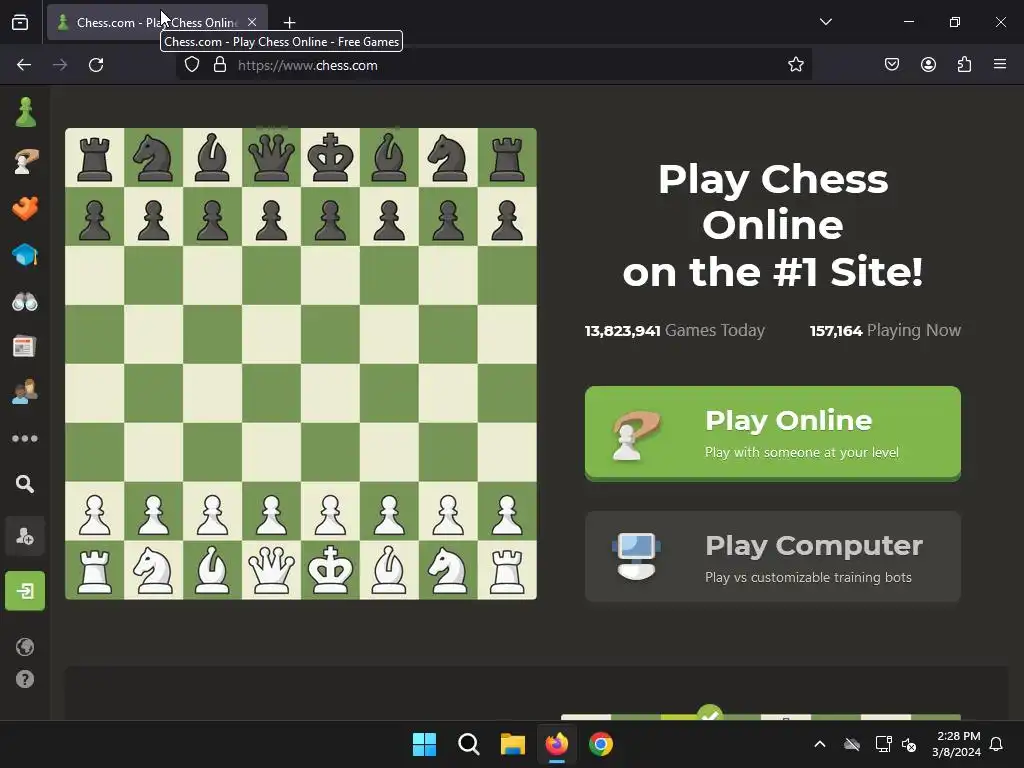
Task: Click the 157,164 Playing Now text
Action: pyautogui.click(x=886, y=330)
